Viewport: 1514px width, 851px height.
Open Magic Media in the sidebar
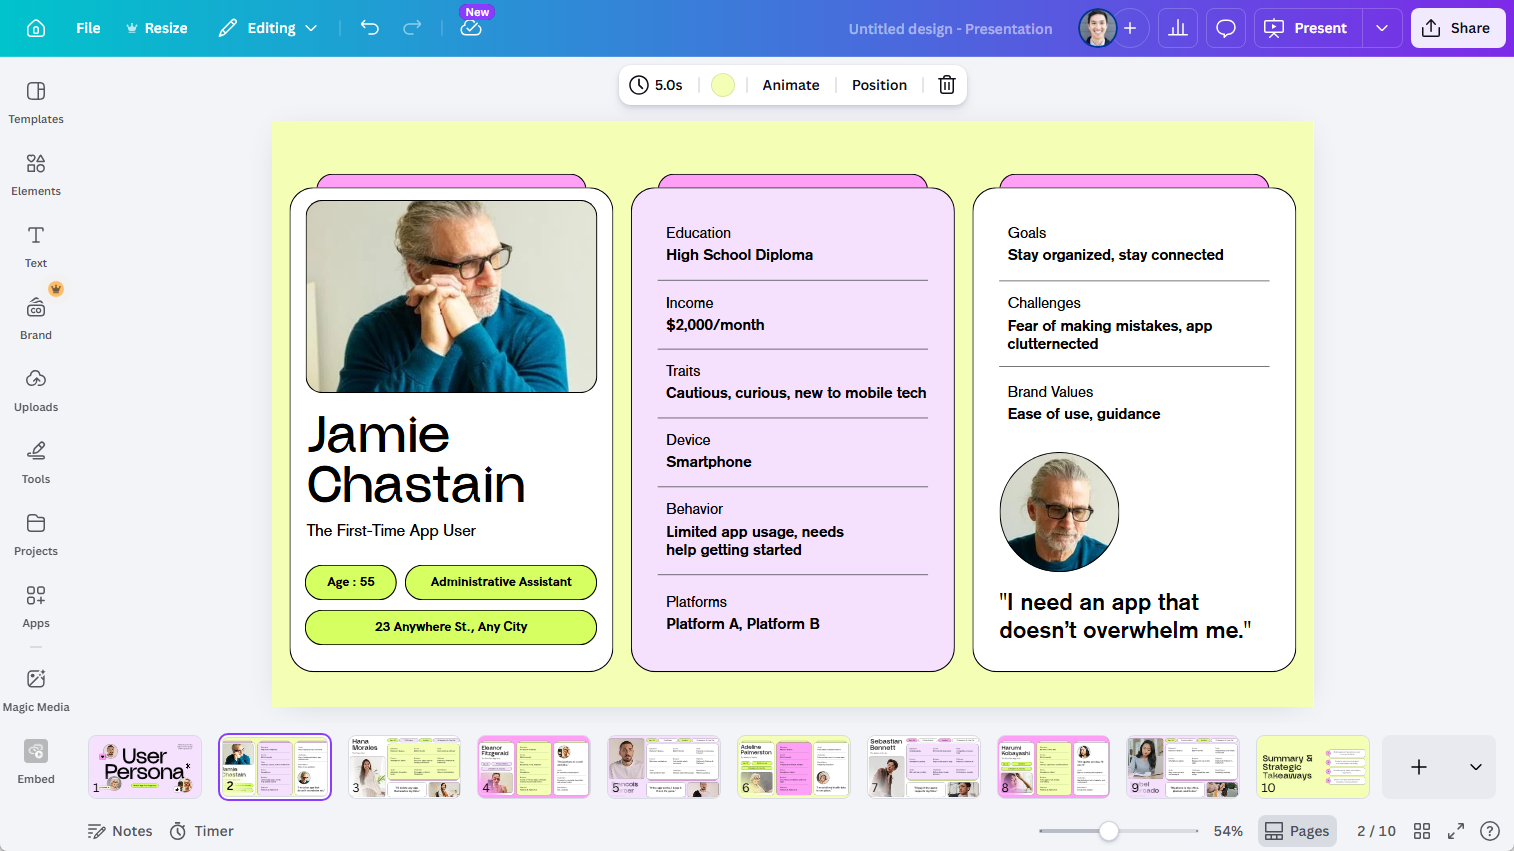35,688
